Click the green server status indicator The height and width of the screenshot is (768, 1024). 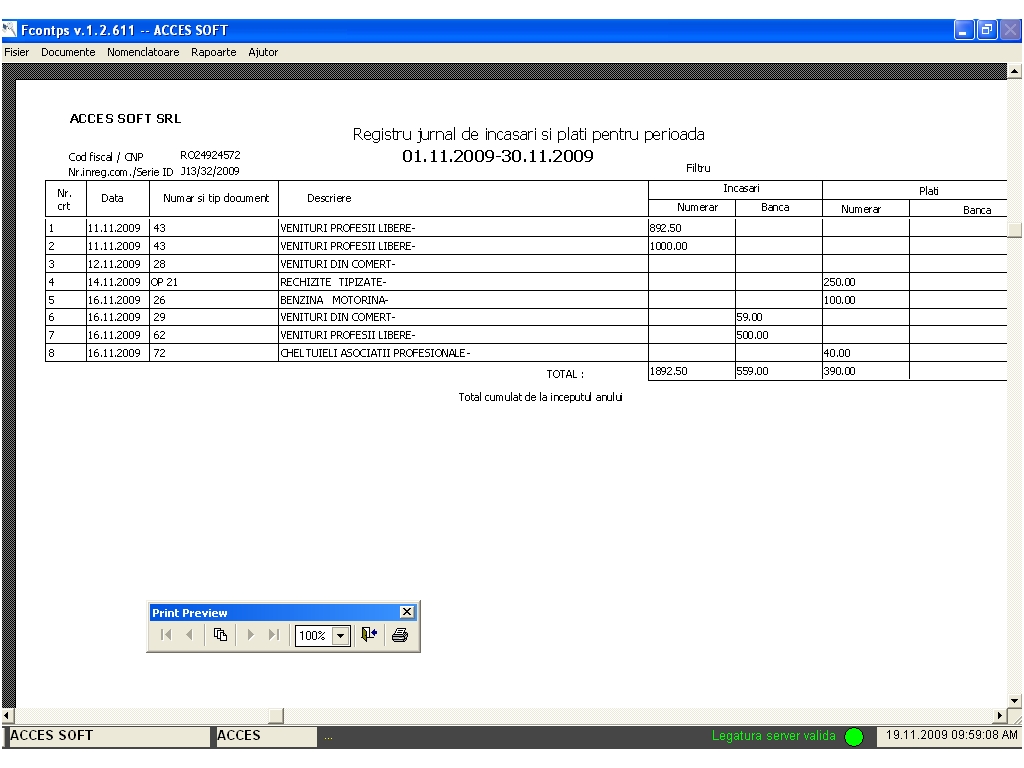853,737
